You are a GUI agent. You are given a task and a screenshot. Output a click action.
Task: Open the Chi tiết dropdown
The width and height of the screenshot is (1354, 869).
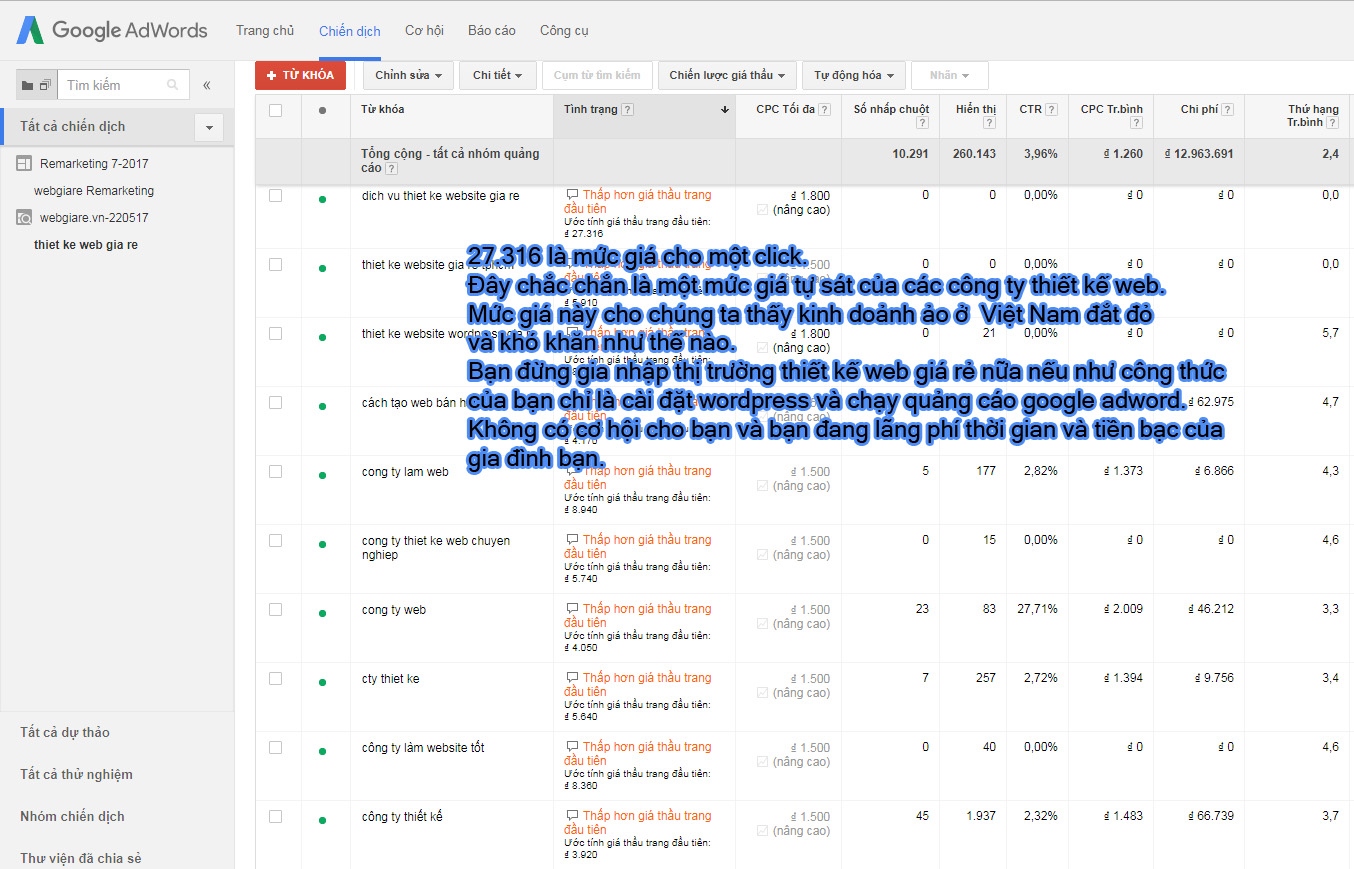click(498, 75)
